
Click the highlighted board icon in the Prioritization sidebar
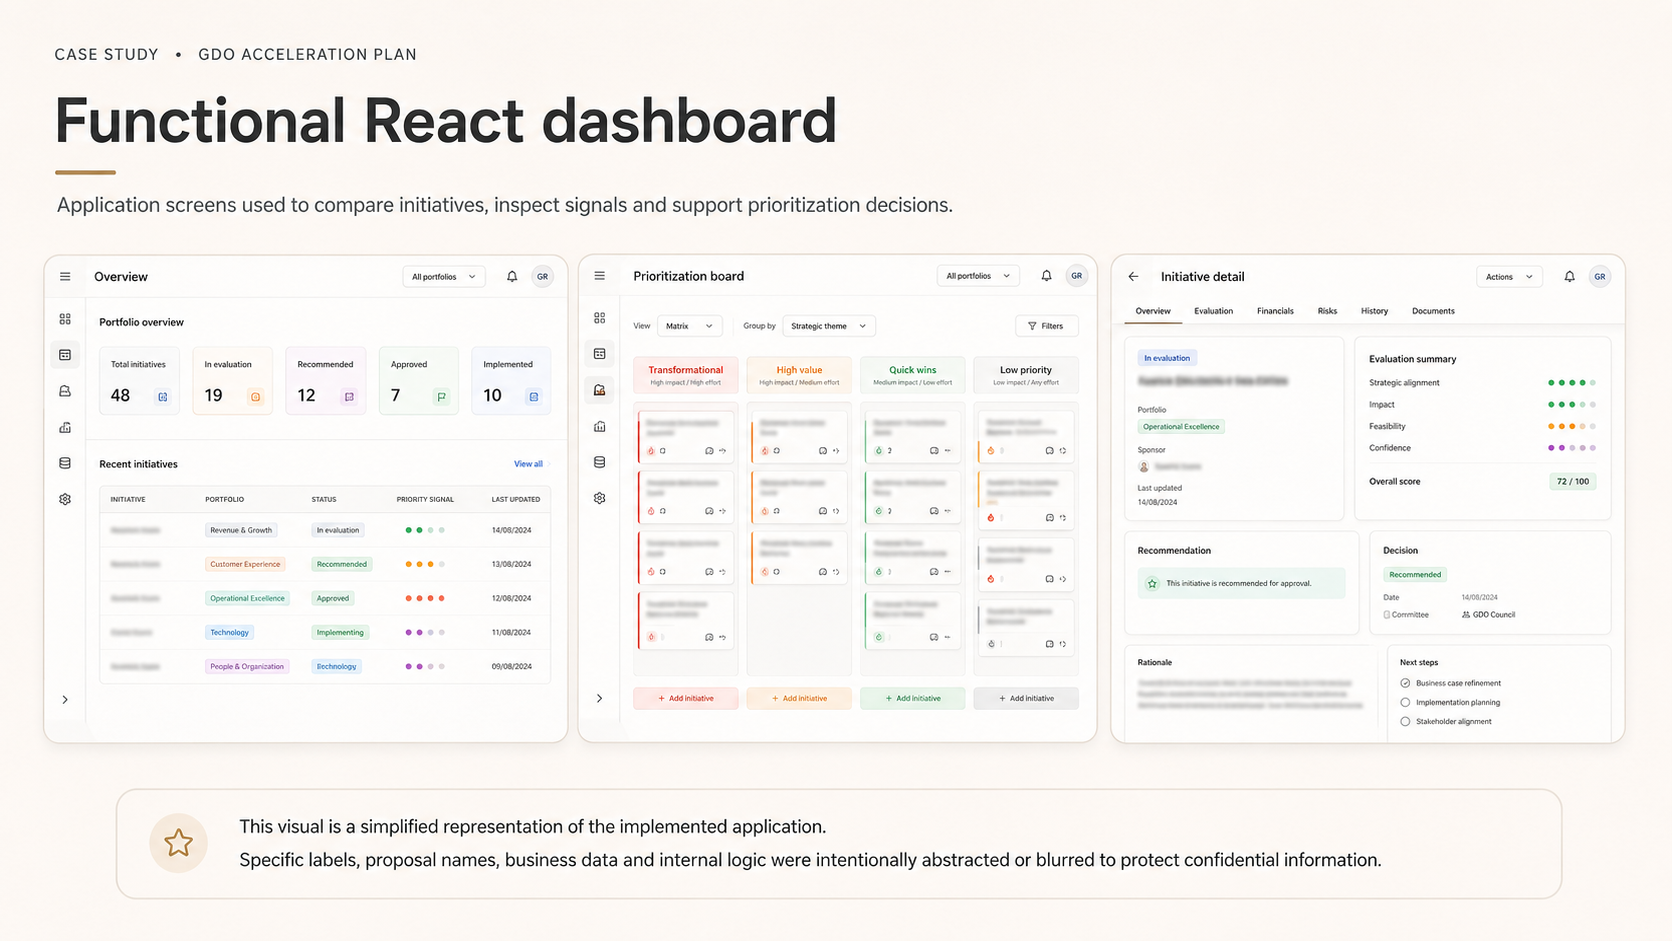[600, 390]
